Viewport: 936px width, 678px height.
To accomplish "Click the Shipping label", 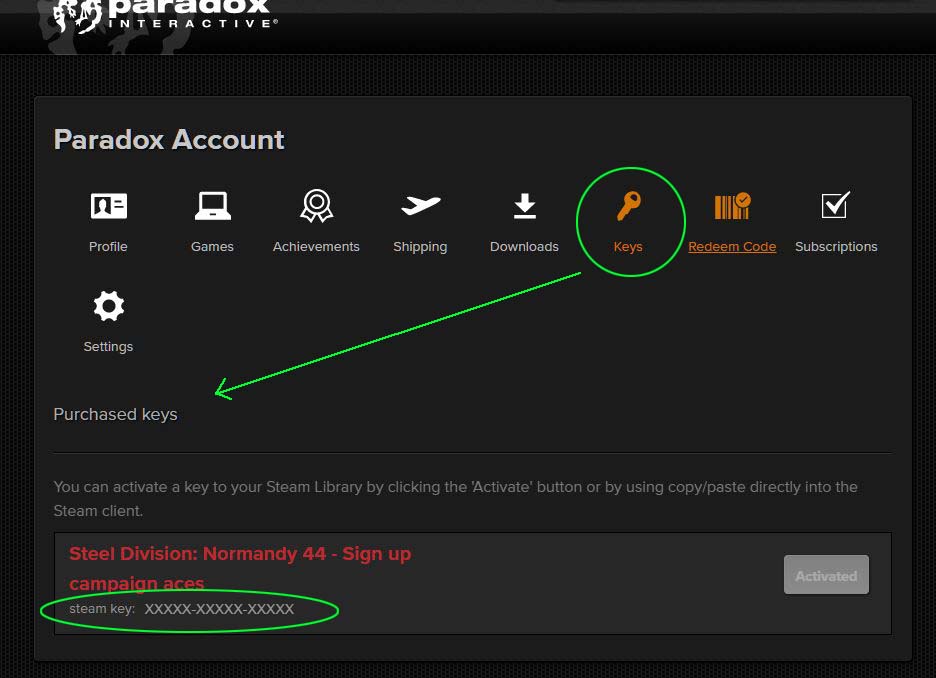I will pyautogui.click(x=420, y=247).
